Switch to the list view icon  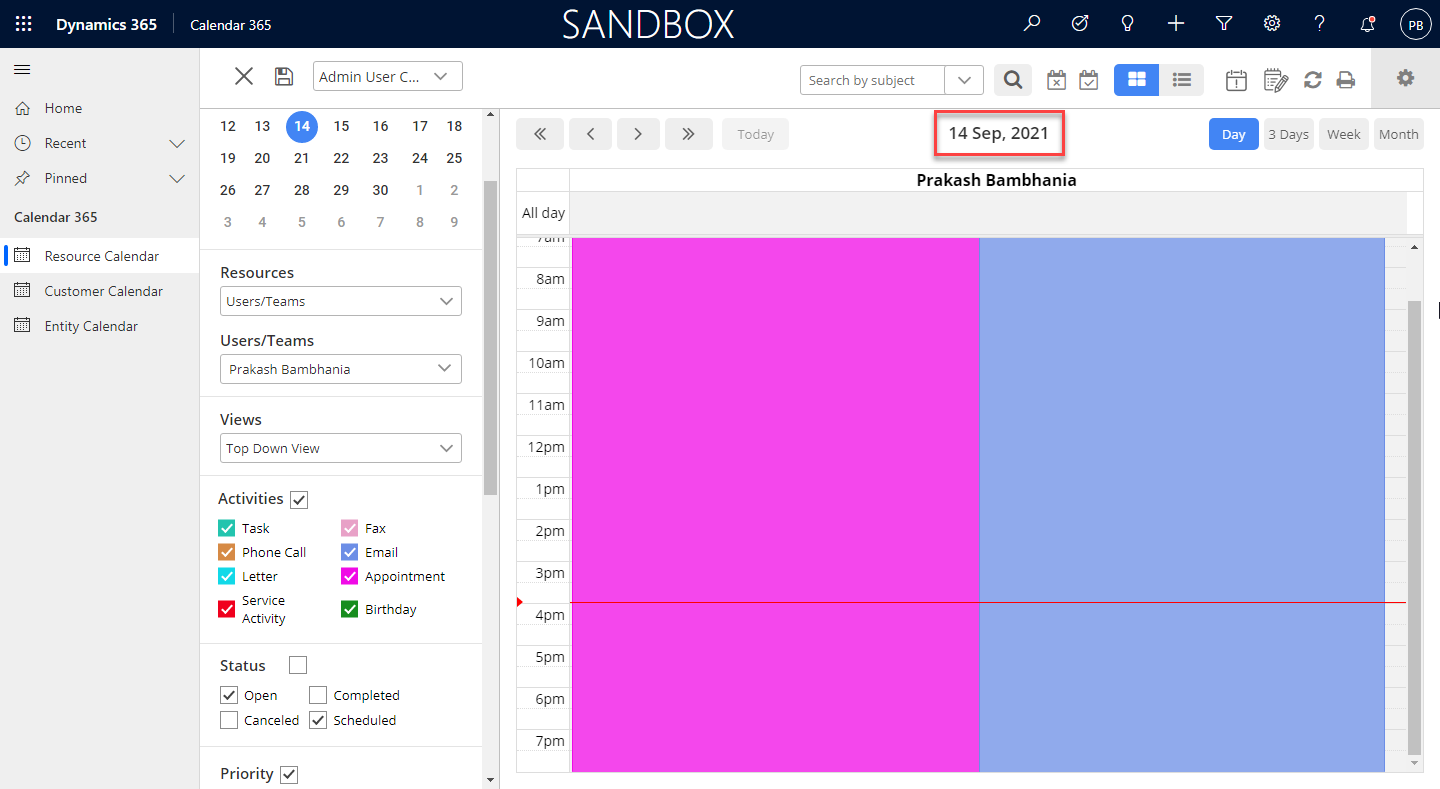(1181, 80)
